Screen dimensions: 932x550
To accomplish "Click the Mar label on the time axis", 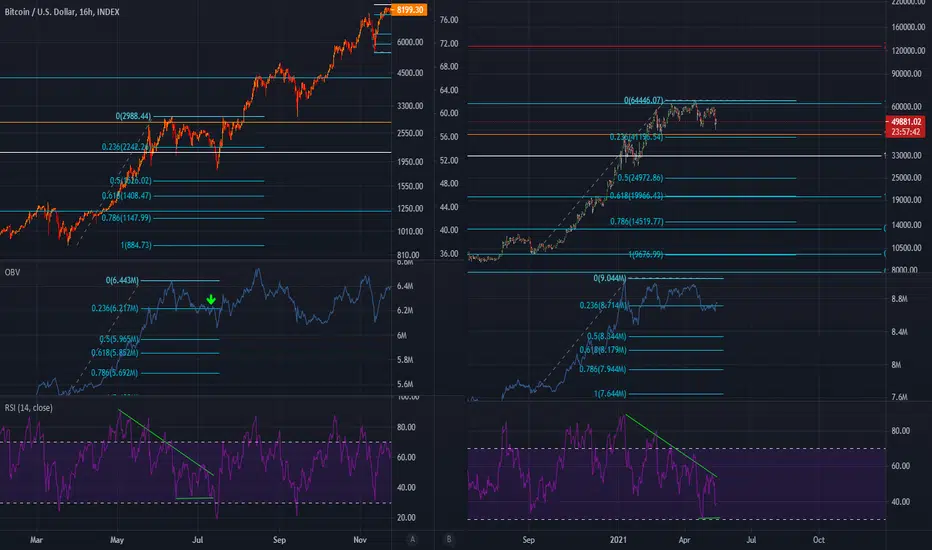I will 36,540.
